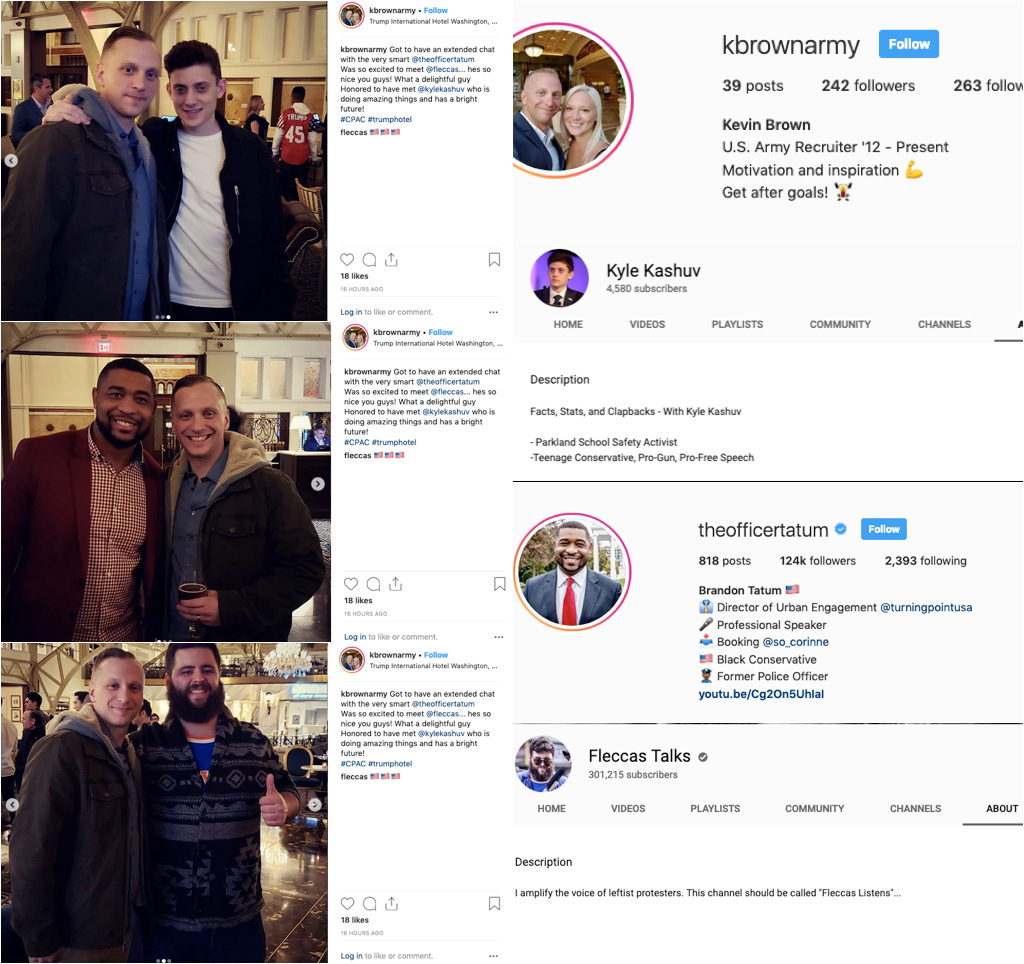Follow theofficertatum with blue Follow button

(884, 529)
